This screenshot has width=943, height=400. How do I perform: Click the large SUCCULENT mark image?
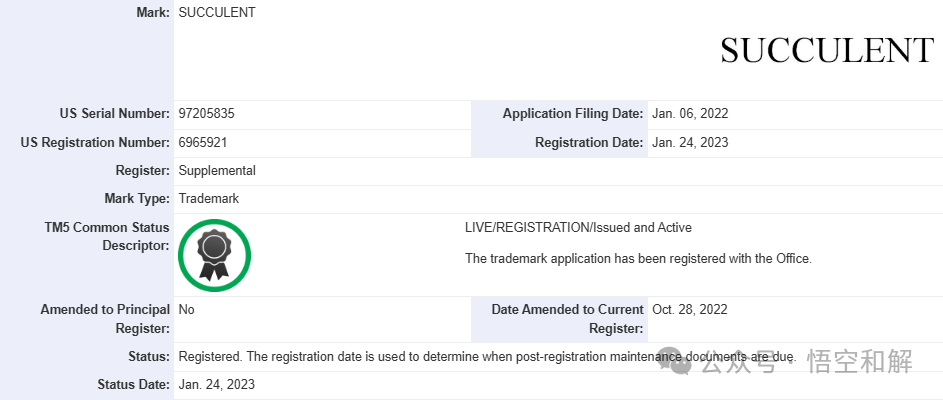pyautogui.click(x=826, y=50)
